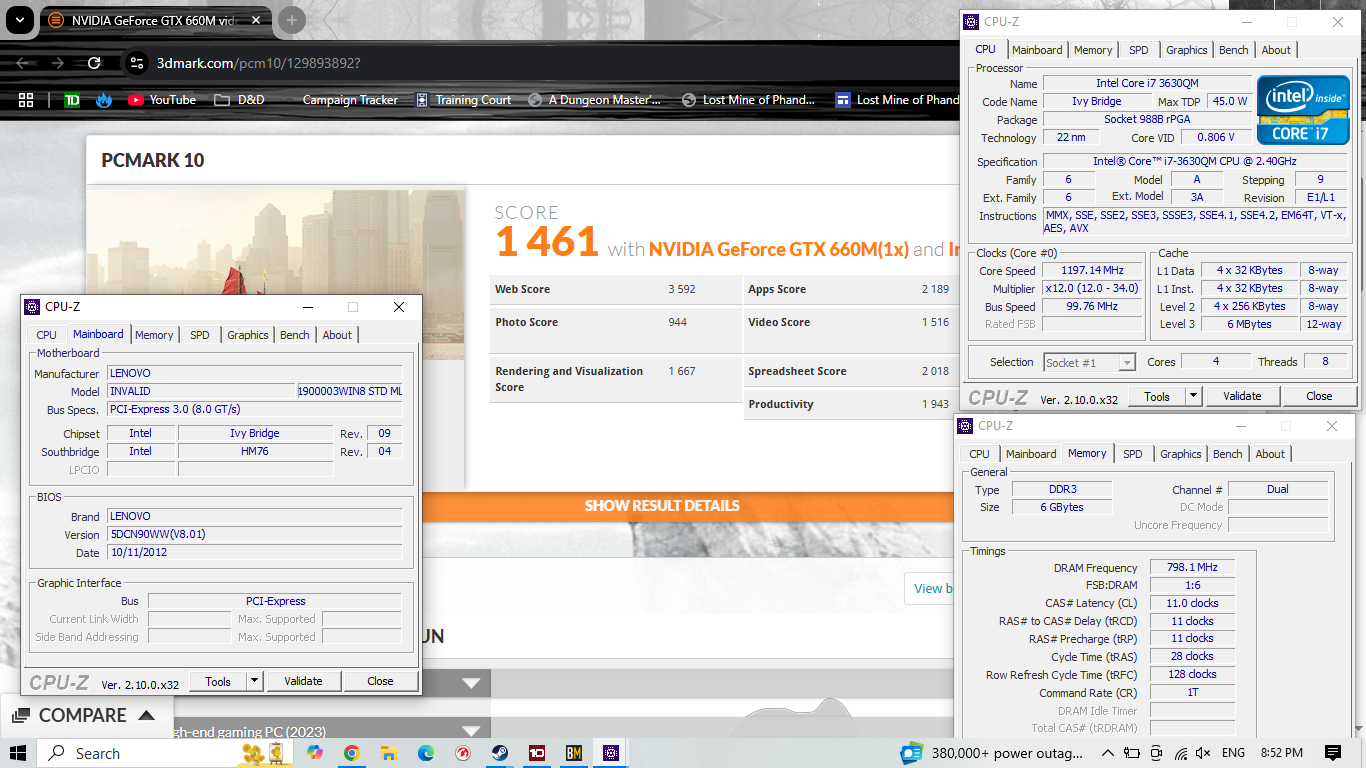The image size is (1366, 768).
Task: Open the volume control in system tray
Action: tap(1203, 753)
